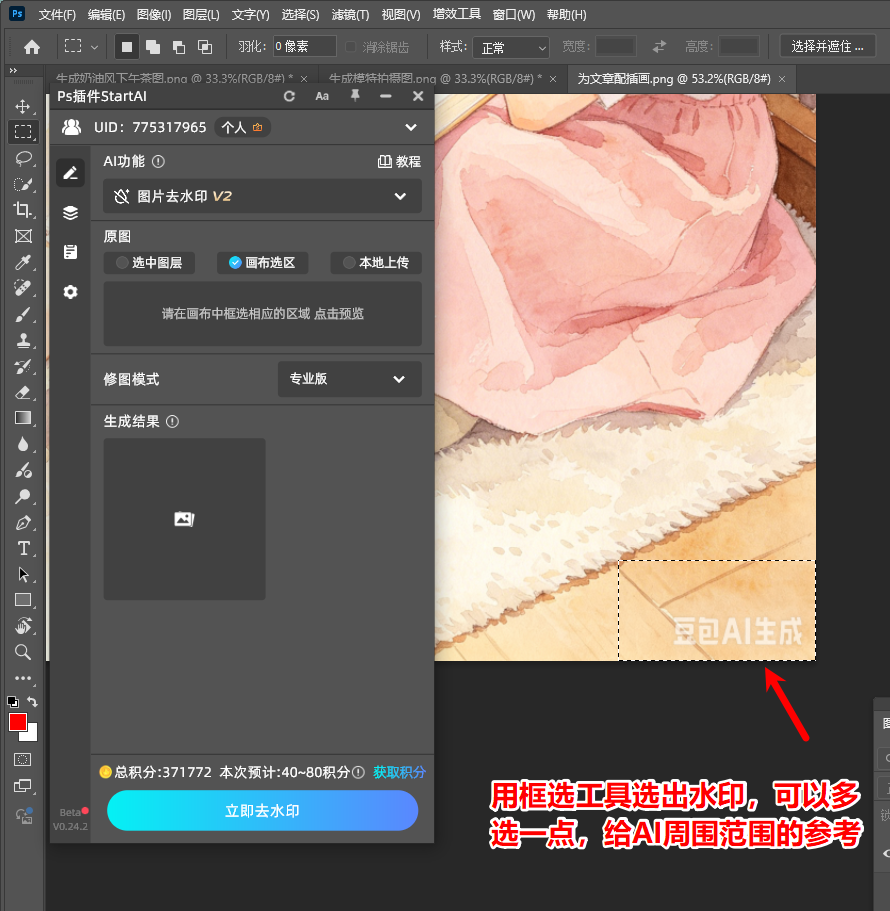Set New Selection mode in options bar

point(127,46)
